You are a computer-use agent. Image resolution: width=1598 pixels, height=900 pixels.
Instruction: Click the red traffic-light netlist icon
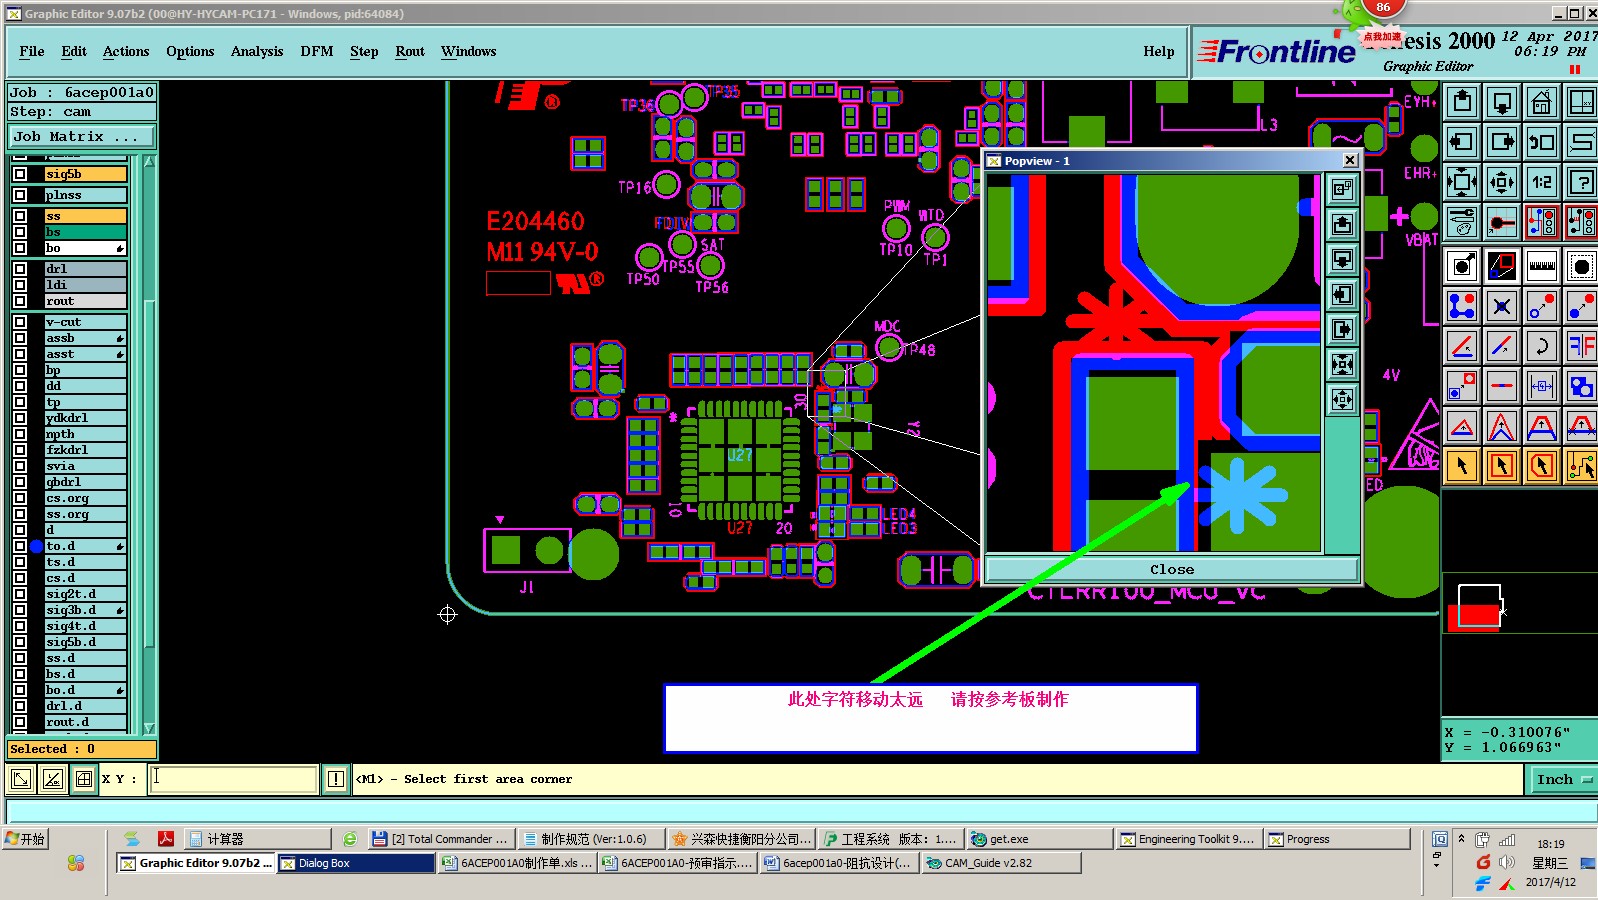1542,222
